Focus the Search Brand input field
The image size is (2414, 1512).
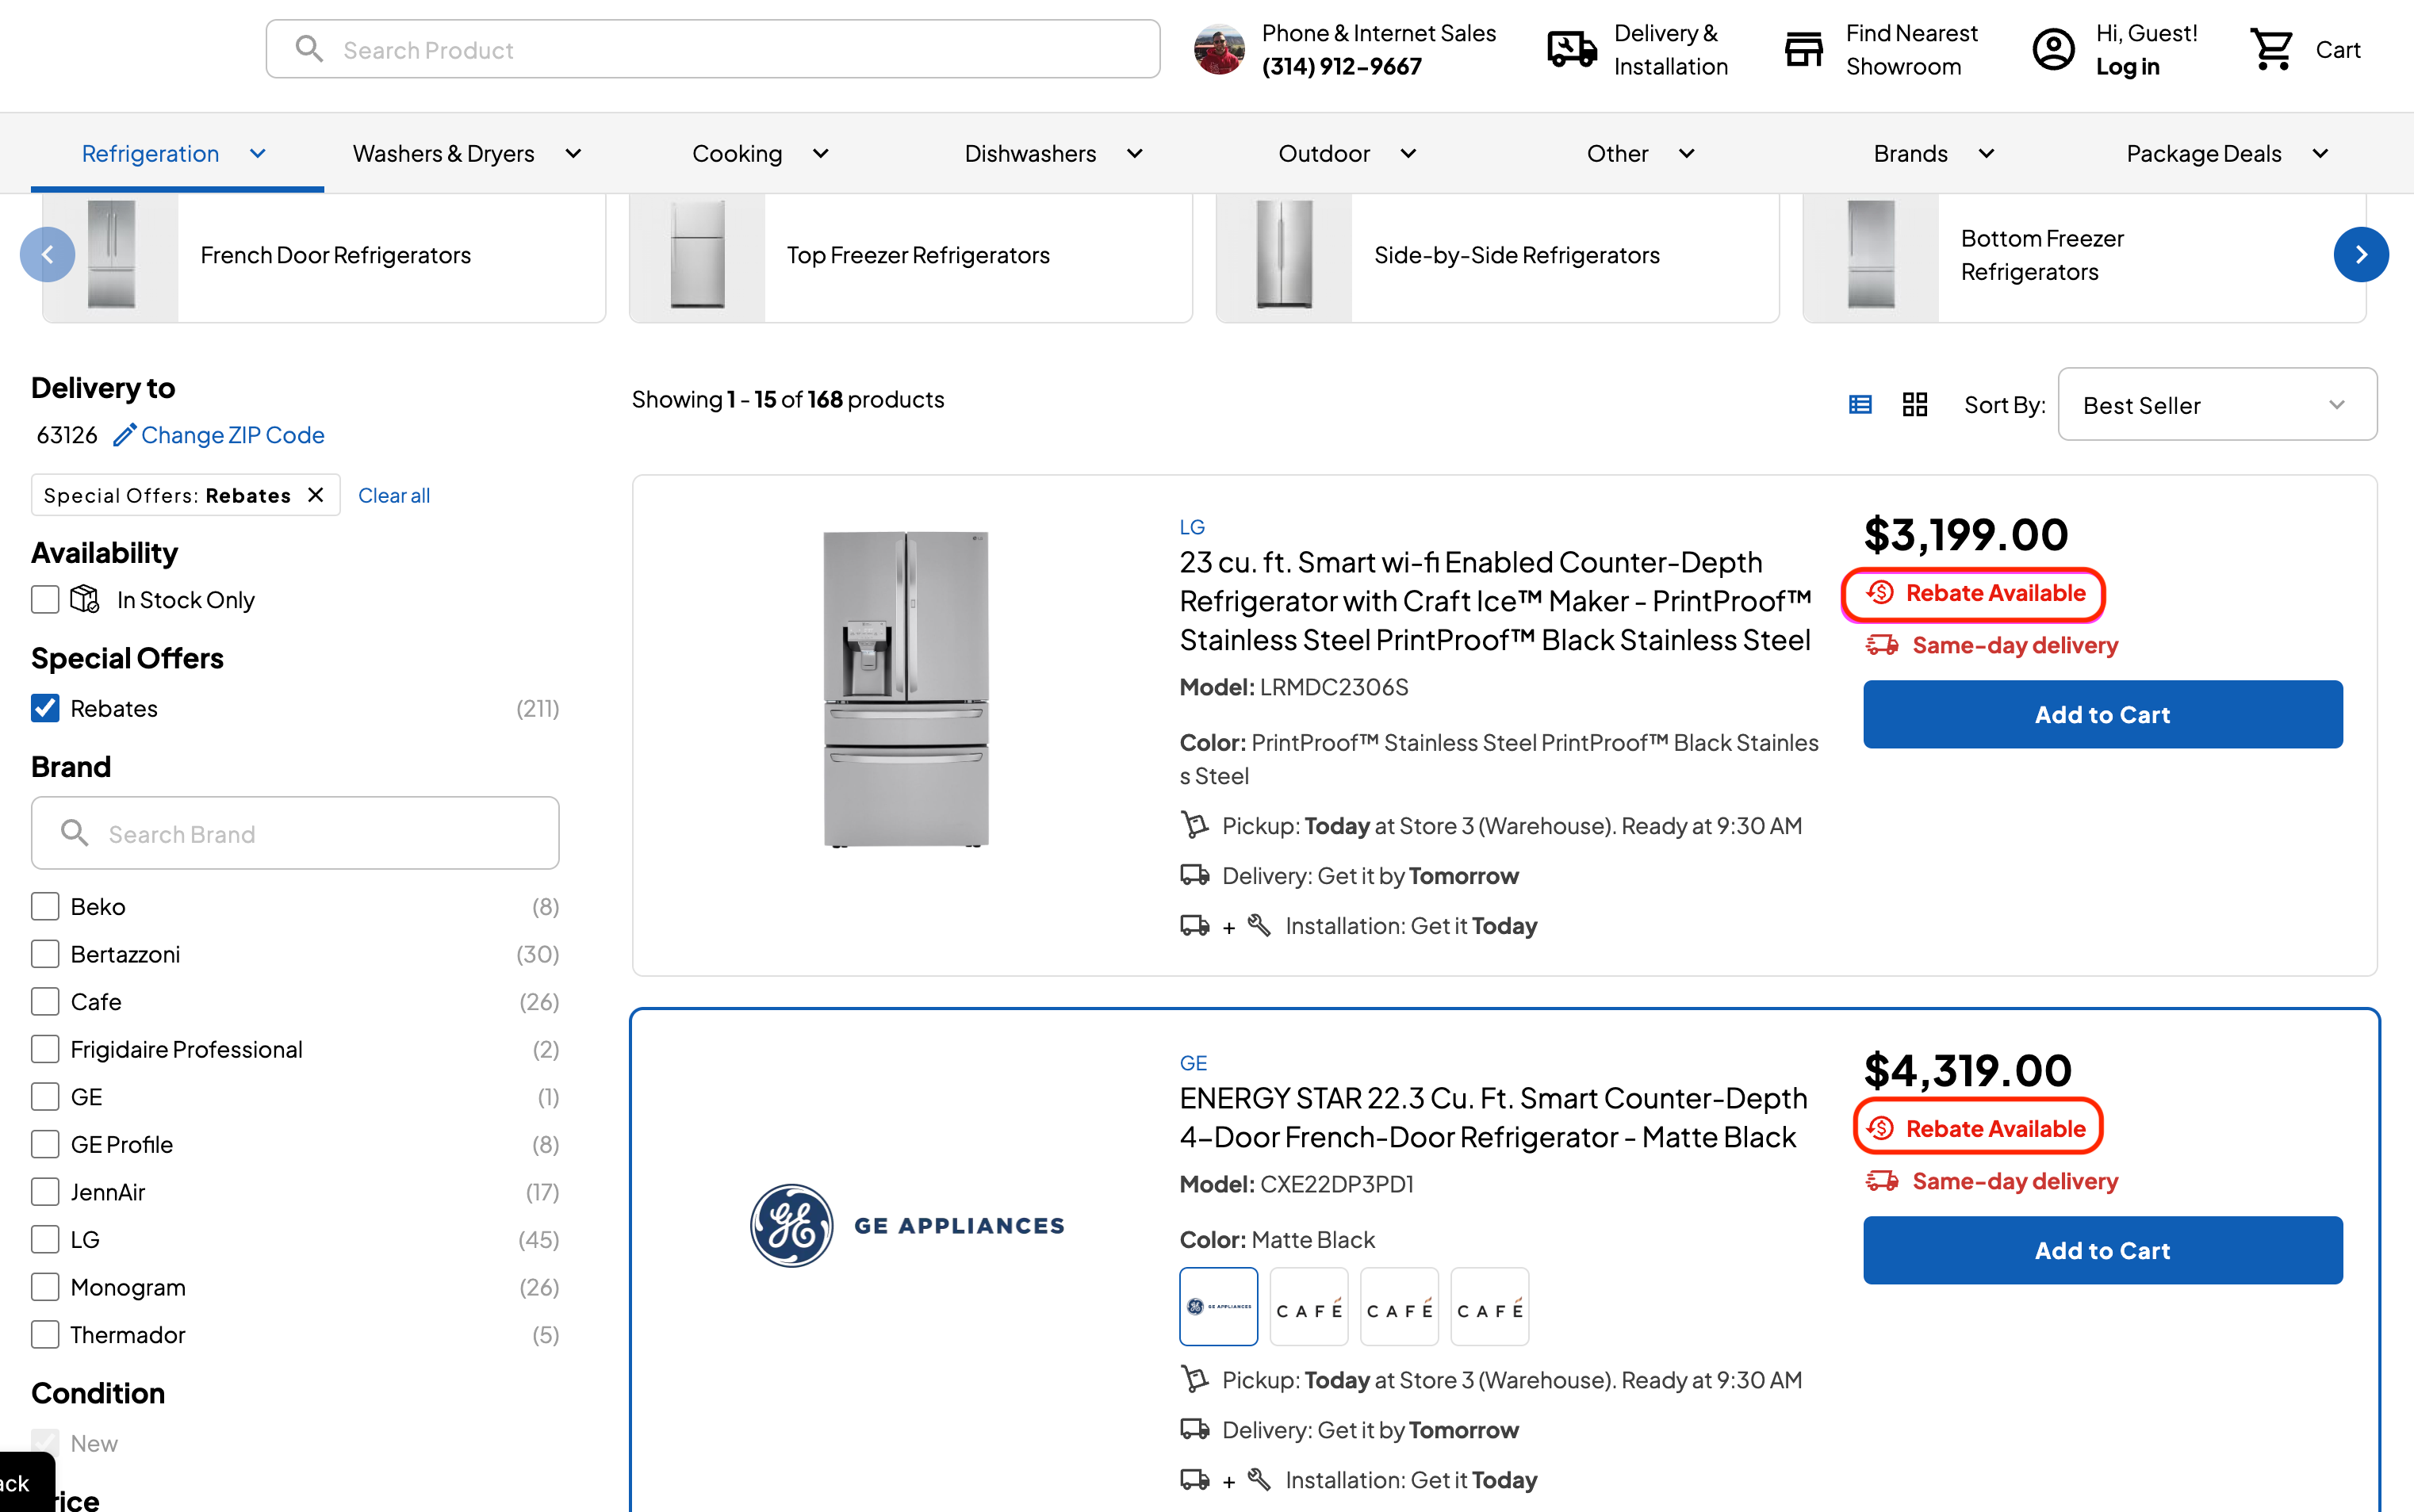click(x=295, y=833)
